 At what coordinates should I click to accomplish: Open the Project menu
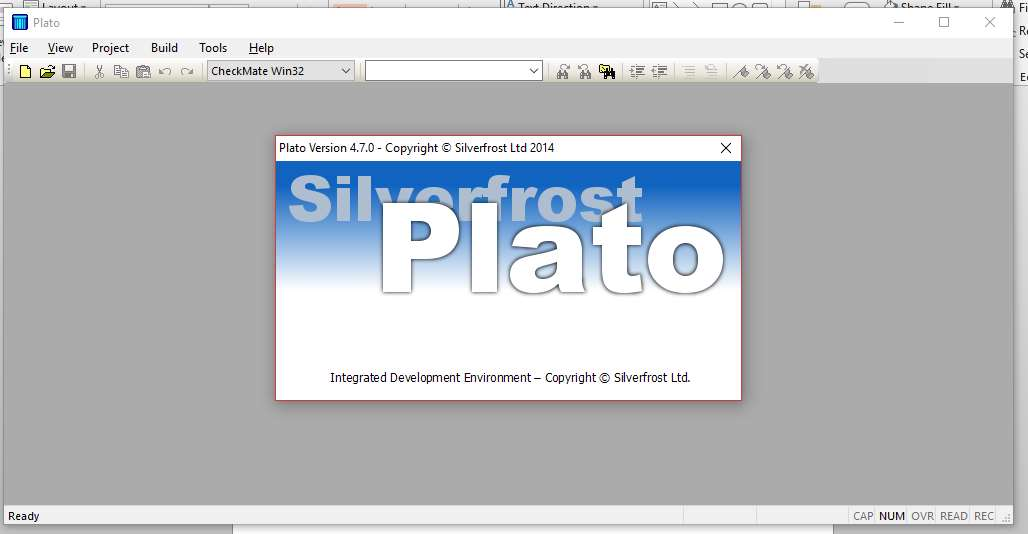pos(110,48)
